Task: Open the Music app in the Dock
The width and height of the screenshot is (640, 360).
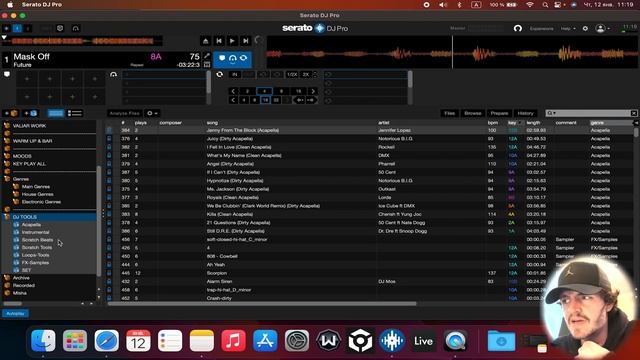Action: [x=233, y=340]
